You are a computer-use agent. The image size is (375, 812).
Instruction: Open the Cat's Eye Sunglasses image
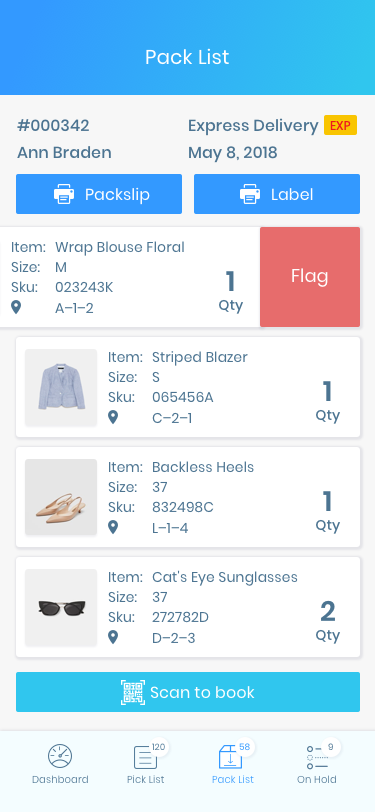pyautogui.click(x=61, y=607)
